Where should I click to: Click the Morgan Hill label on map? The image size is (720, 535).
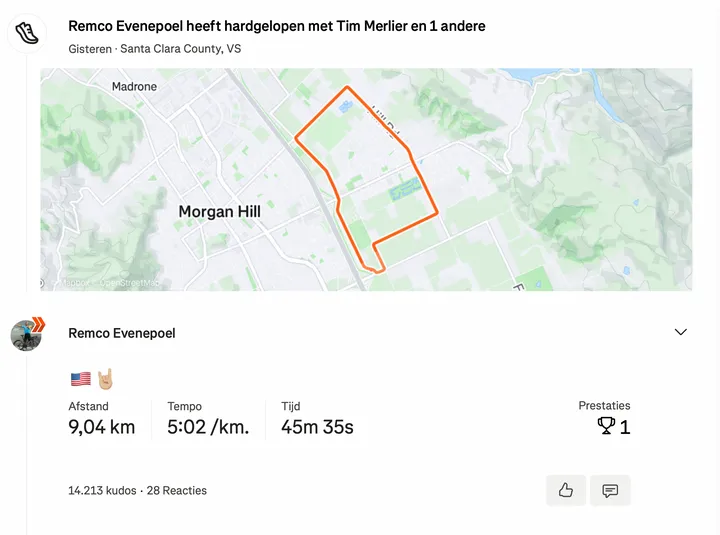coord(219,212)
